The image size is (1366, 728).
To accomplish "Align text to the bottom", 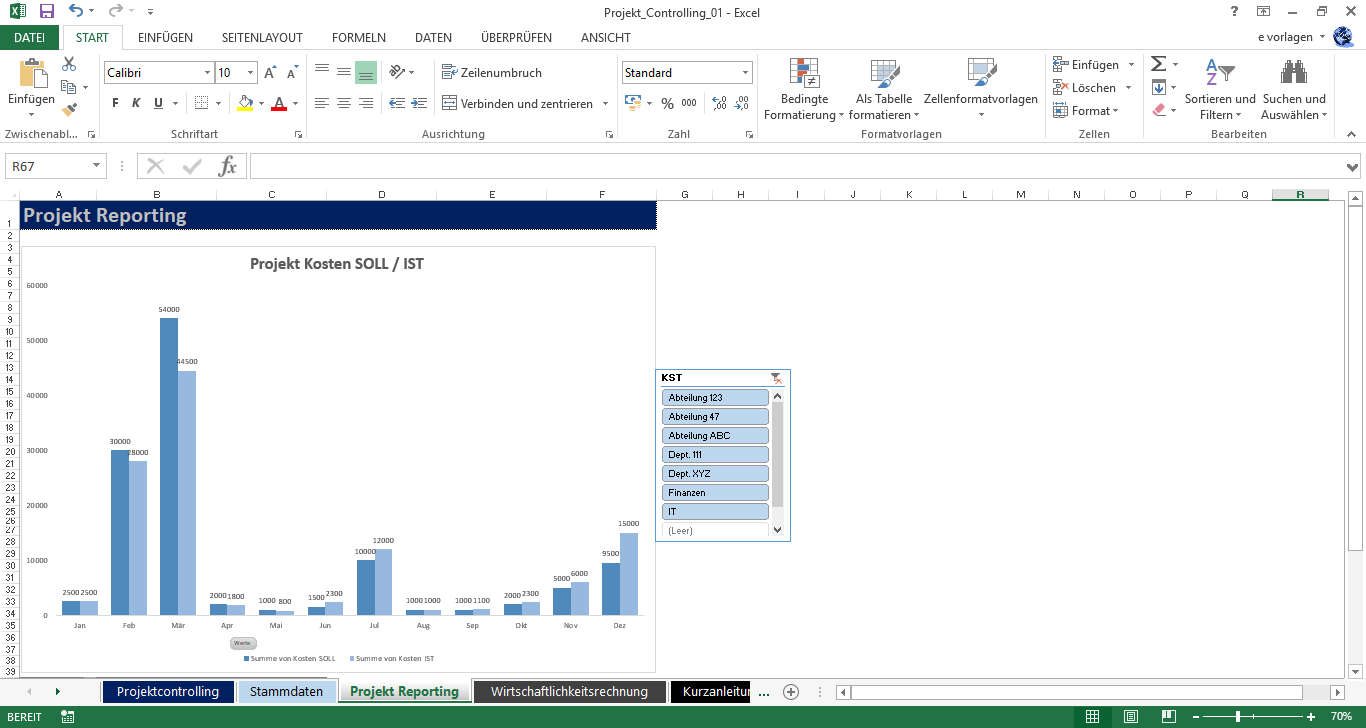I will pos(366,72).
